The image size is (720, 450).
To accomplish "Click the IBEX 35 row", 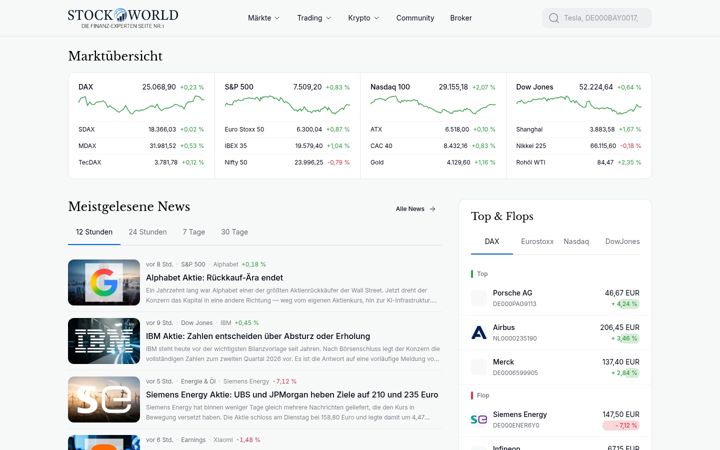I will 287,146.
